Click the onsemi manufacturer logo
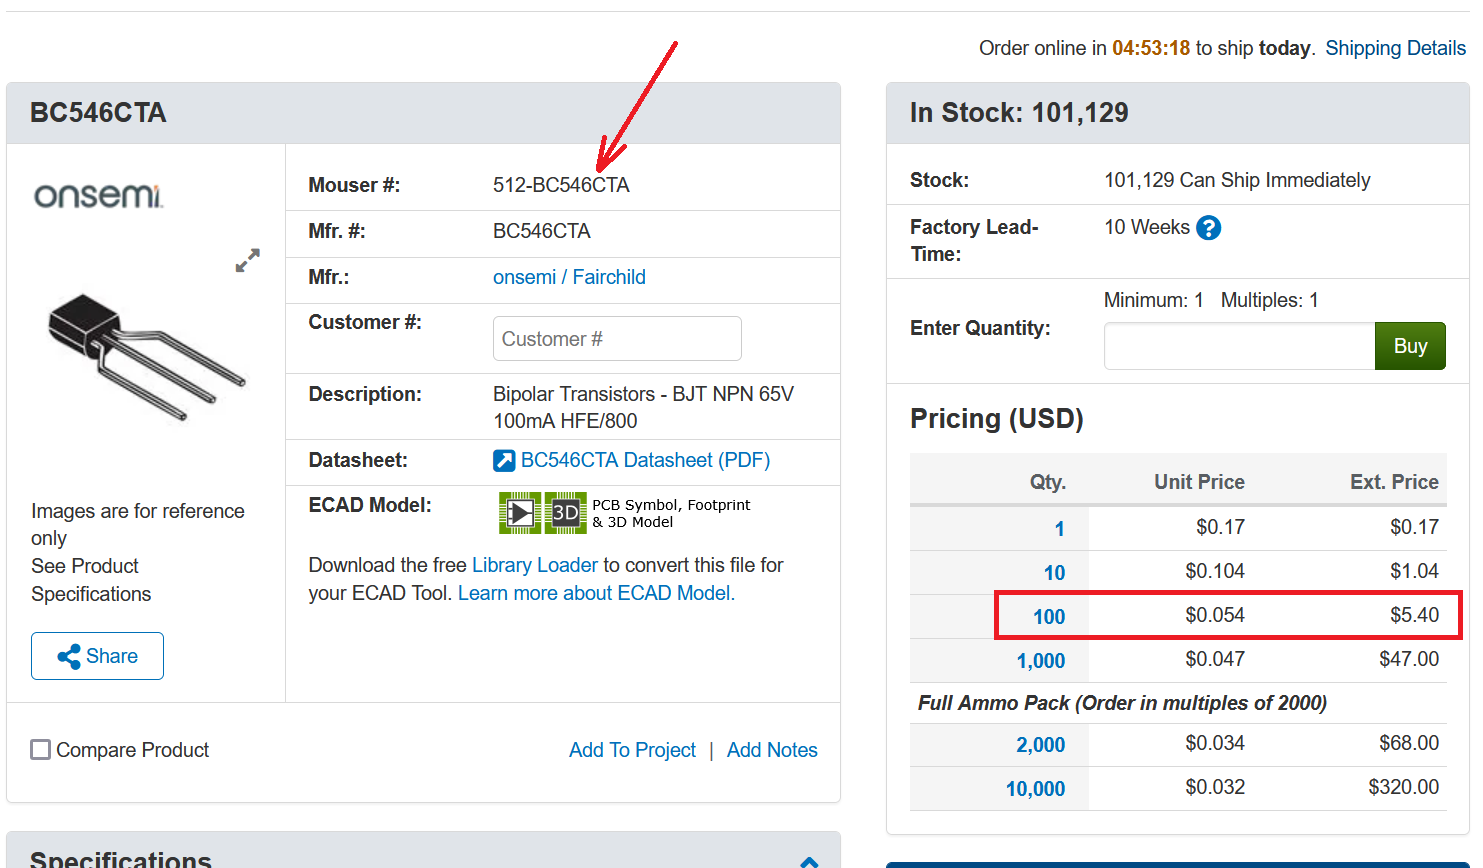 (98, 195)
